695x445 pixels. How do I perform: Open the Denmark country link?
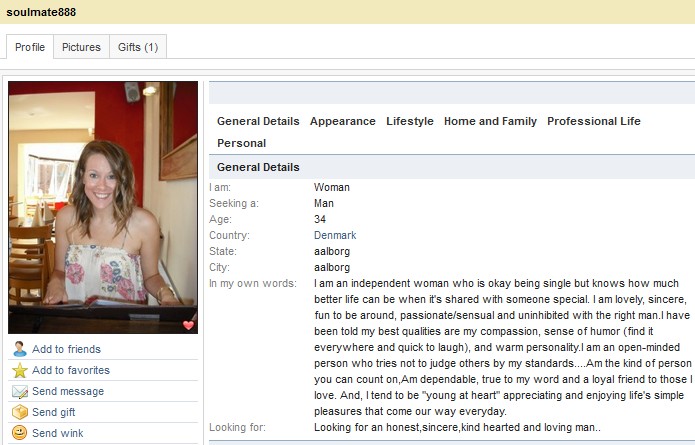pyautogui.click(x=335, y=235)
